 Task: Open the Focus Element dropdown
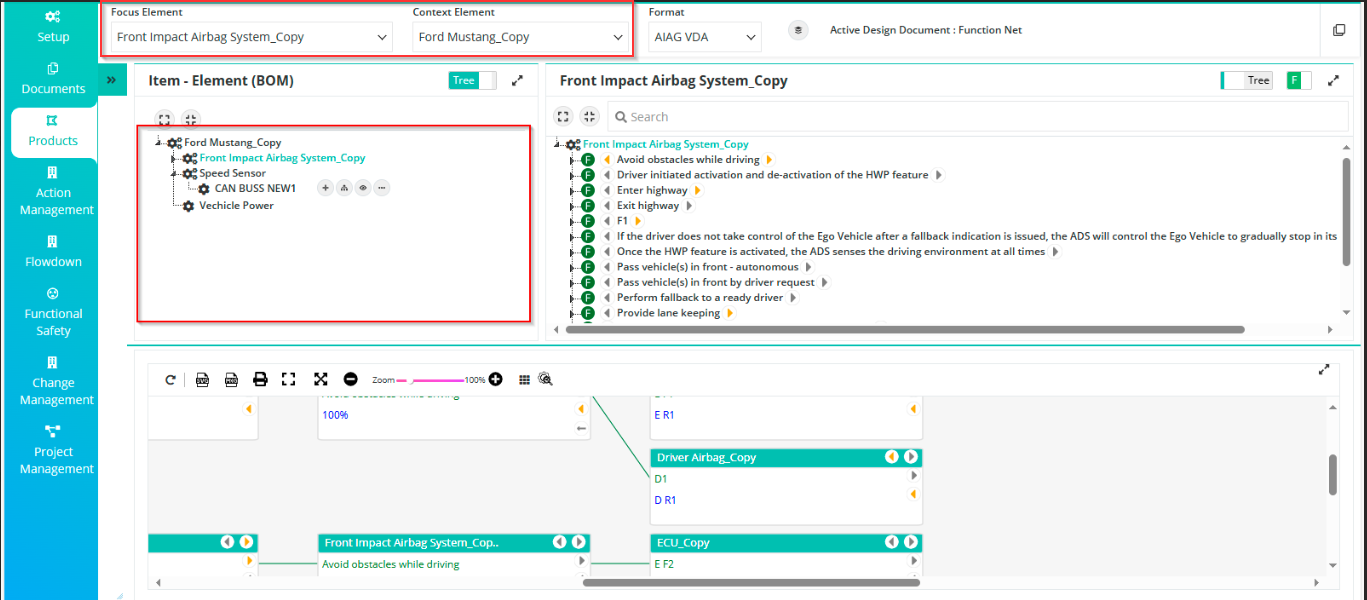pos(252,37)
